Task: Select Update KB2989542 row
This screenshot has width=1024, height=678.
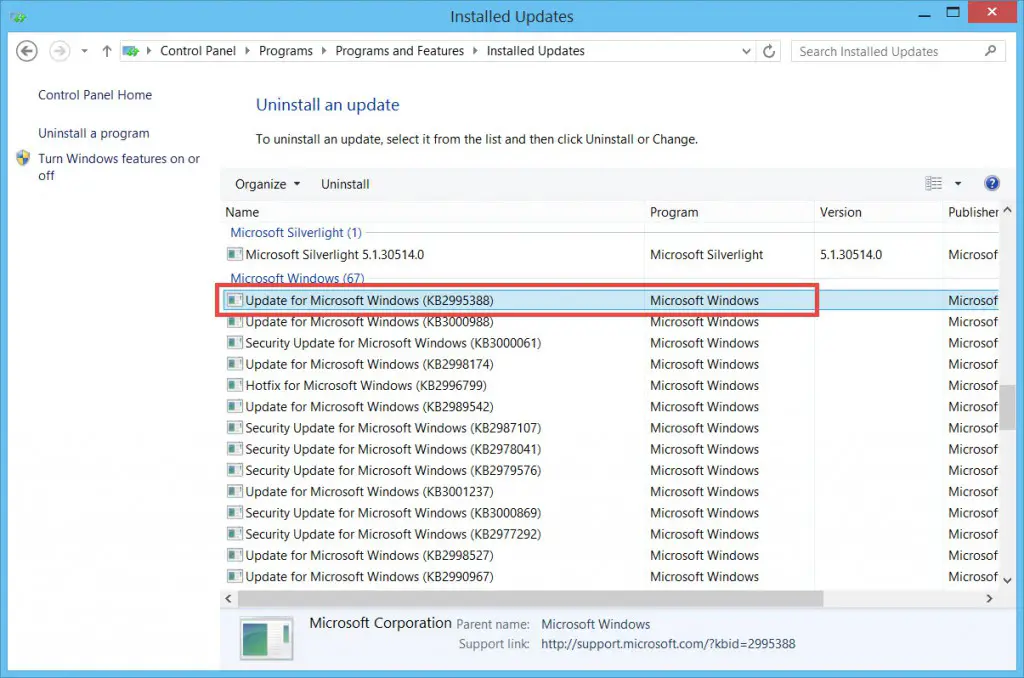Action: pos(611,407)
